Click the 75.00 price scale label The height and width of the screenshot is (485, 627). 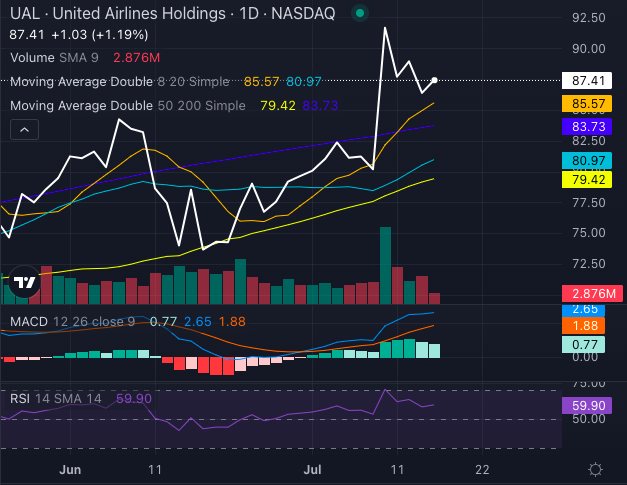click(589, 233)
